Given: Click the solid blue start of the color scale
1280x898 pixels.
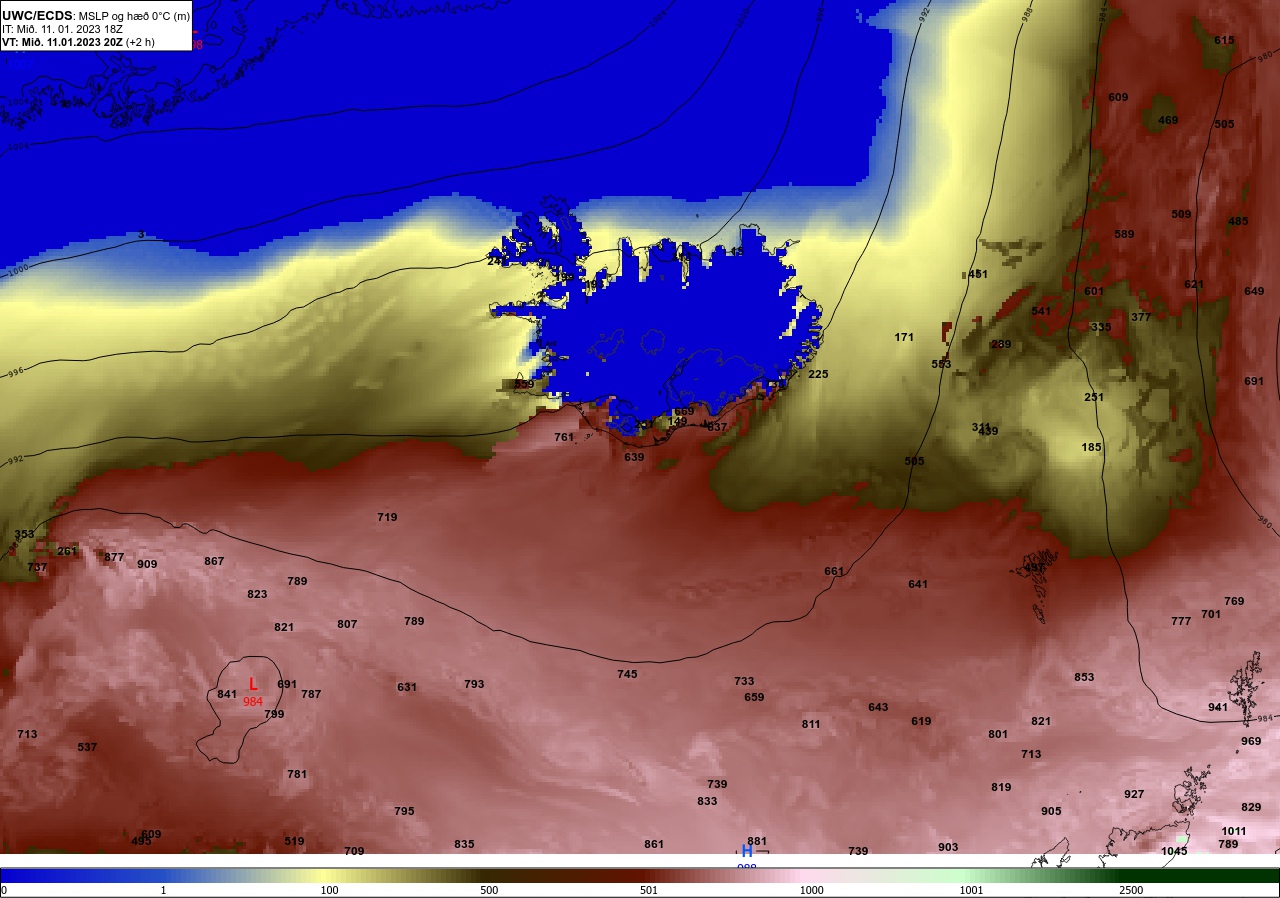Looking at the screenshot, I should pyautogui.click(x=80, y=875).
